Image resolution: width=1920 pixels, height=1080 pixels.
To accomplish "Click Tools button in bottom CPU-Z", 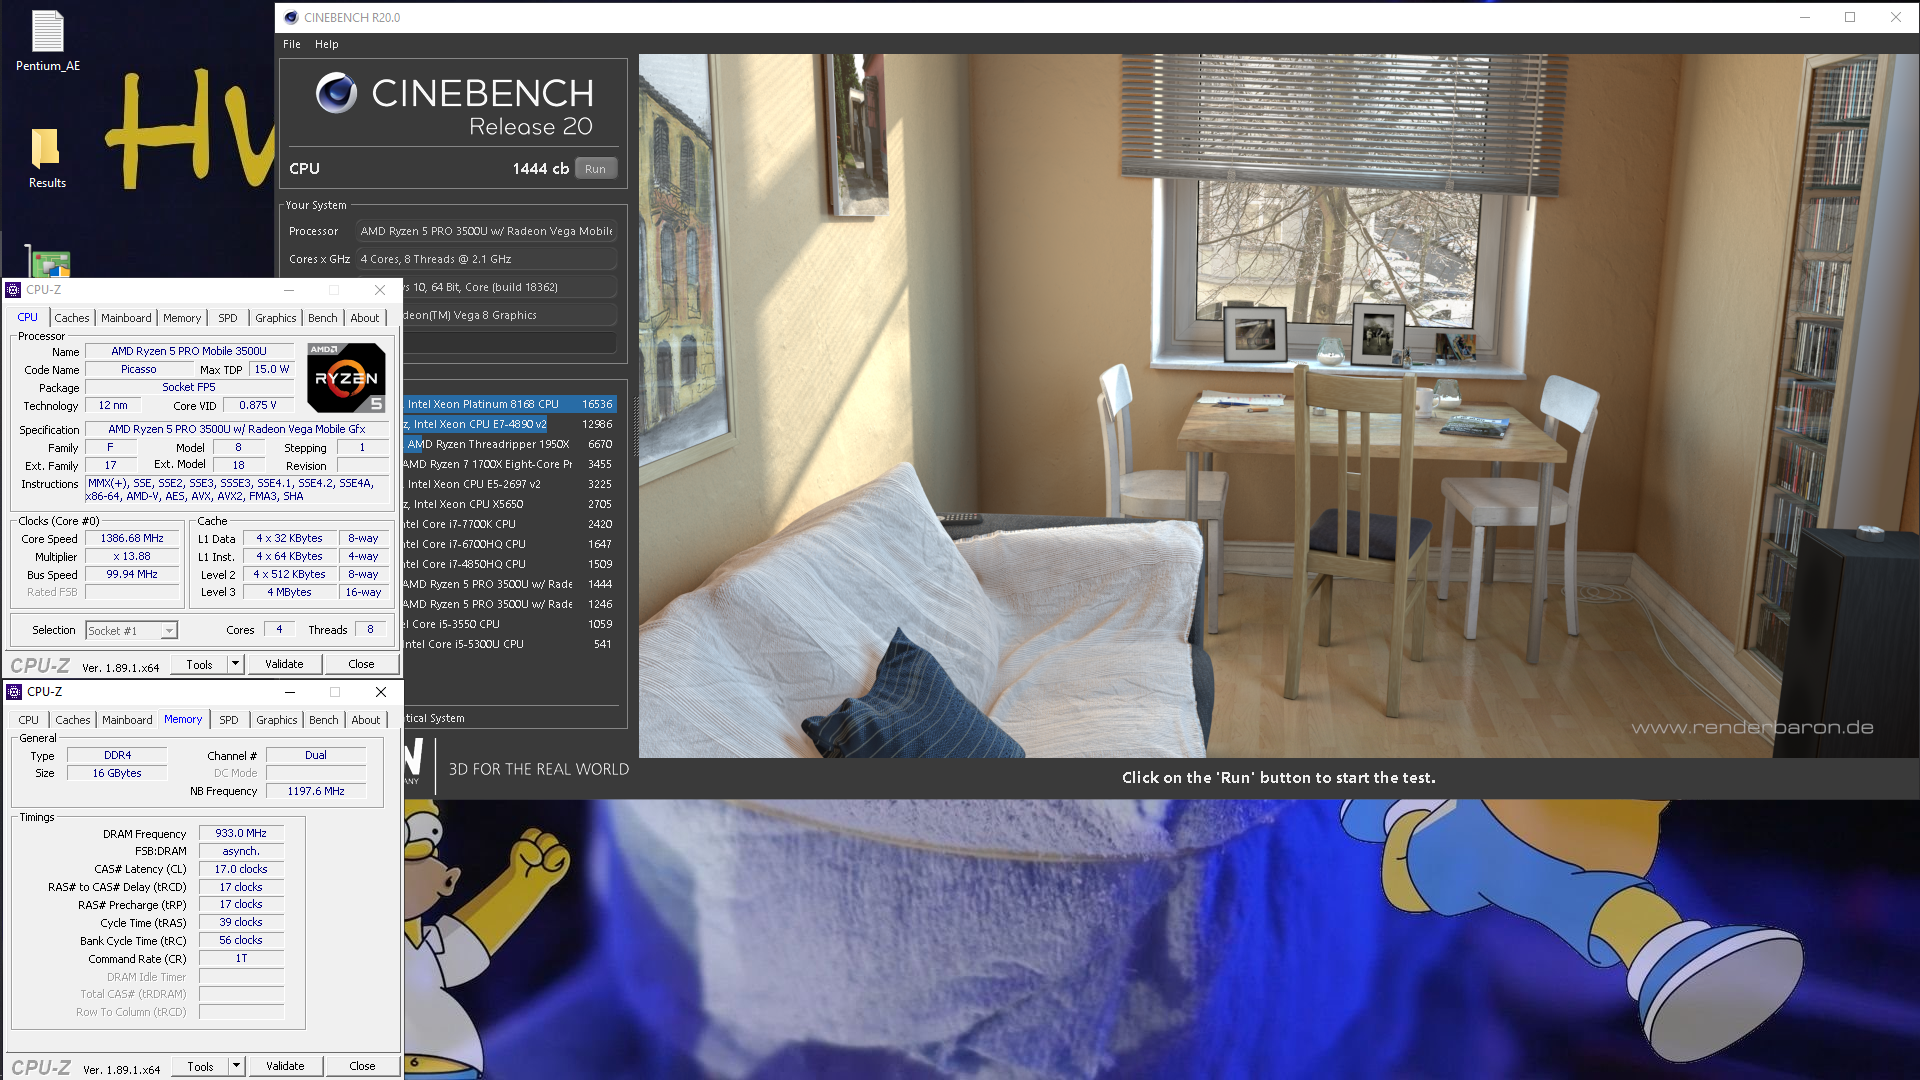I will pos(200,1066).
